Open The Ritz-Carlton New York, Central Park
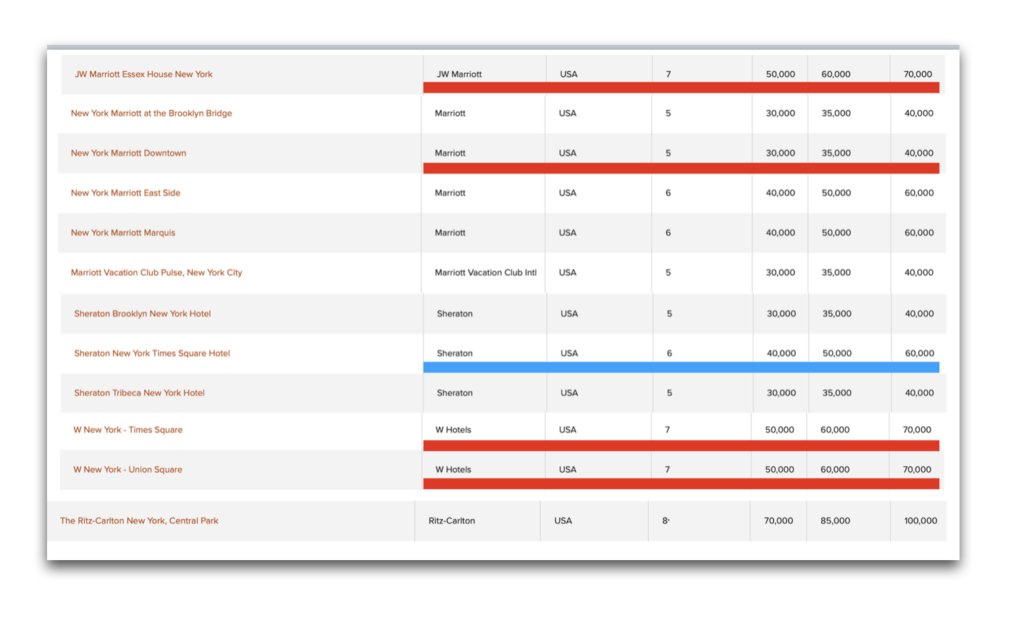This screenshot has width=1024, height=618. click(x=139, y=521)
